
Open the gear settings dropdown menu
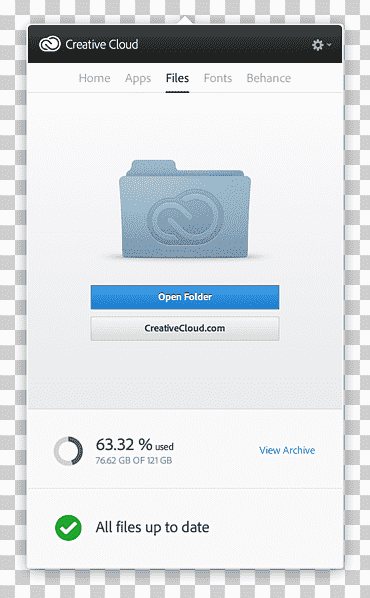click(321, 45)
